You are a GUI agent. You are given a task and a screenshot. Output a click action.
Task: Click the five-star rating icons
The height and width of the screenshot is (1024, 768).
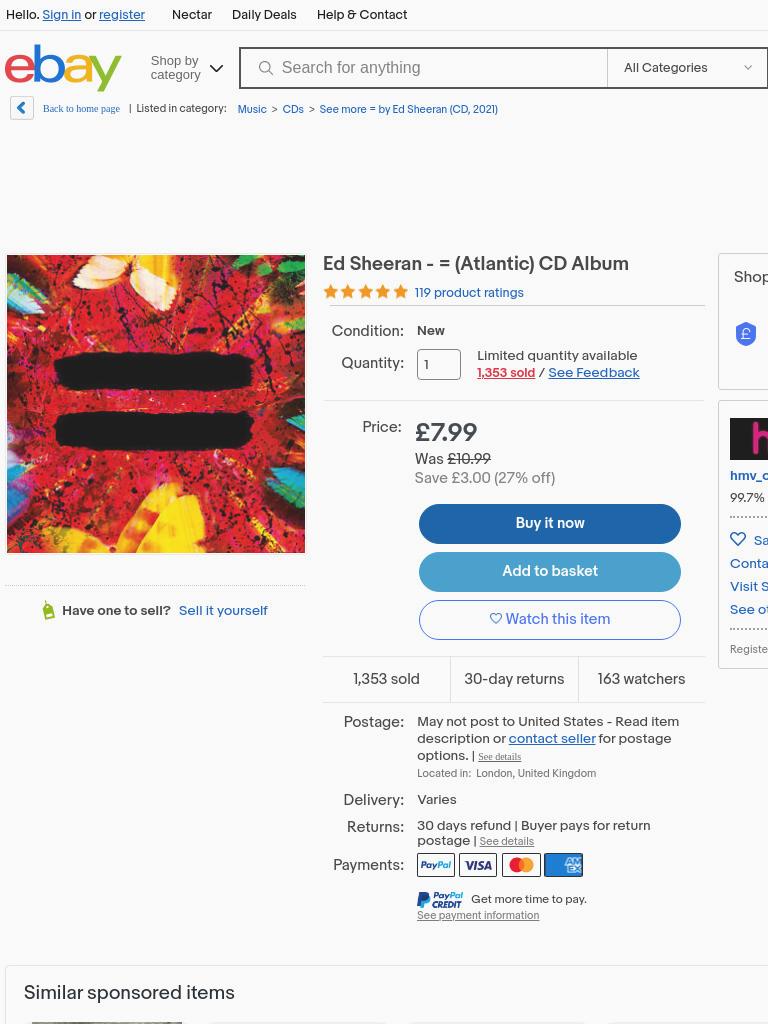(366, 292)
